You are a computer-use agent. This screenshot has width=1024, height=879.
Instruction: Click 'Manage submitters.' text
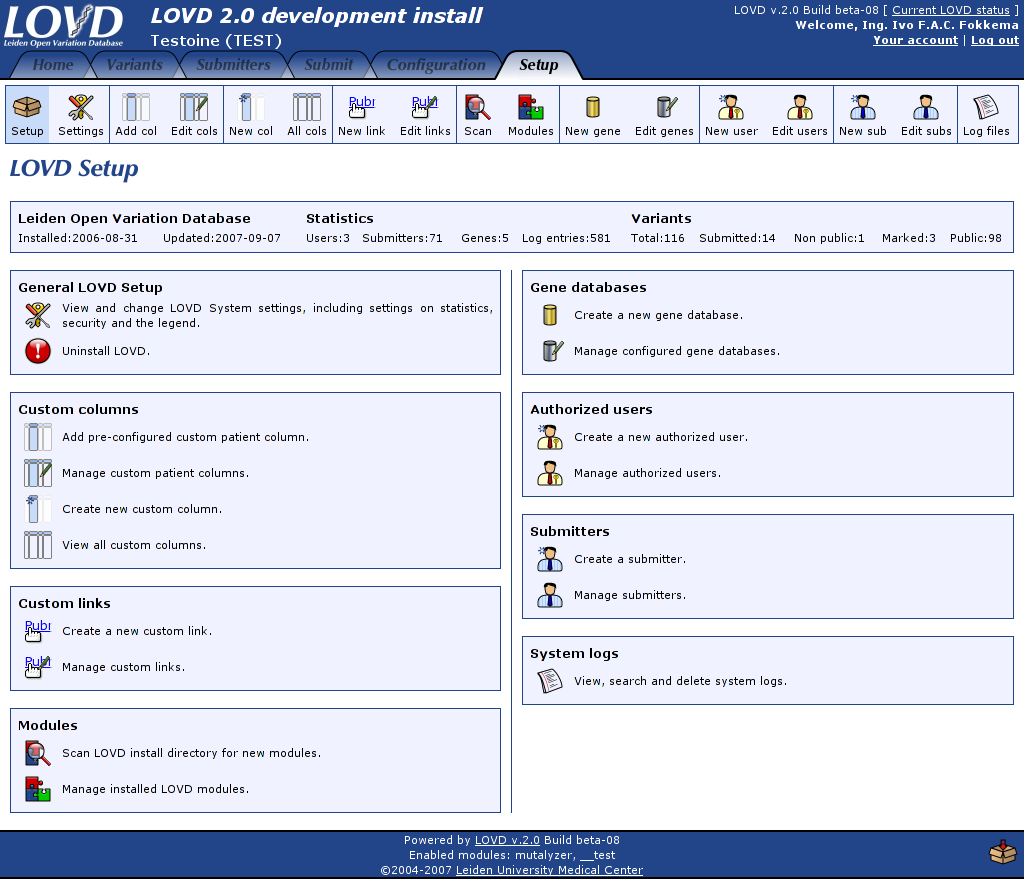pos(630,595)
